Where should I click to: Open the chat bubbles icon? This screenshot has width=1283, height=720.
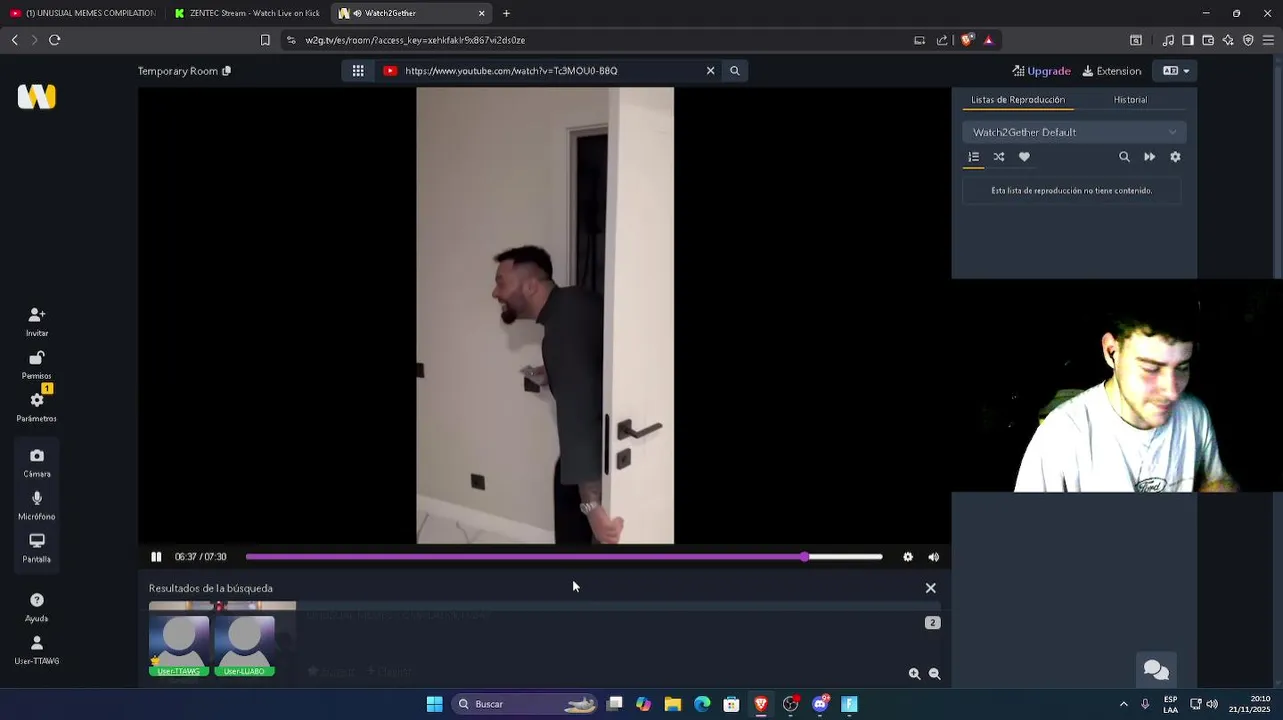1156,670
